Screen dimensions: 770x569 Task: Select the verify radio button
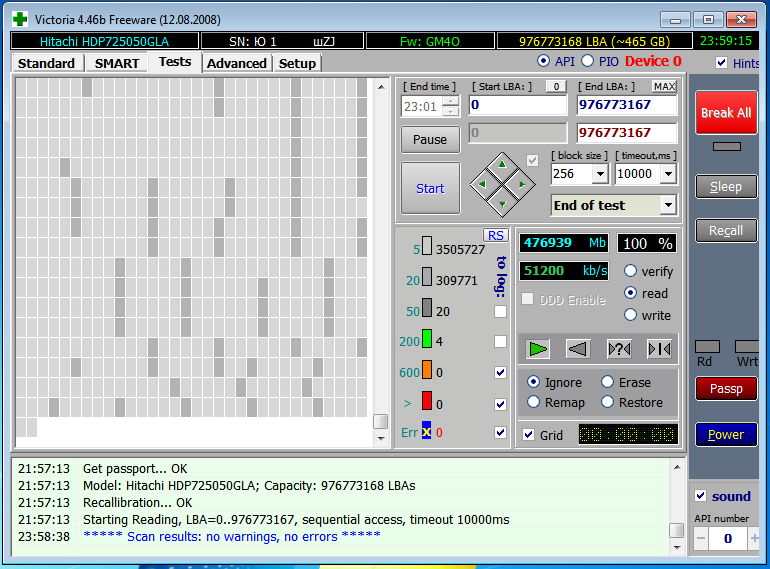point(631,271)
